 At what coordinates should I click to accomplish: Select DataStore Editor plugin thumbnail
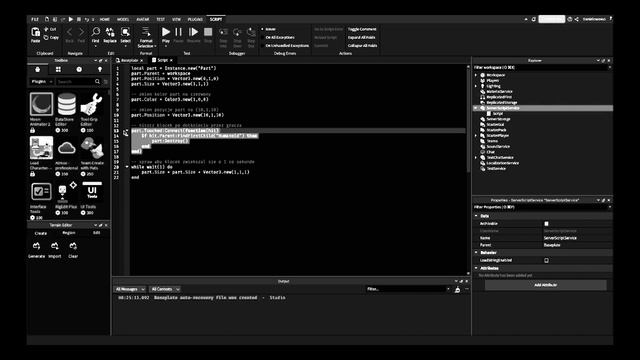pyautogui.click(x=67, y=104)
